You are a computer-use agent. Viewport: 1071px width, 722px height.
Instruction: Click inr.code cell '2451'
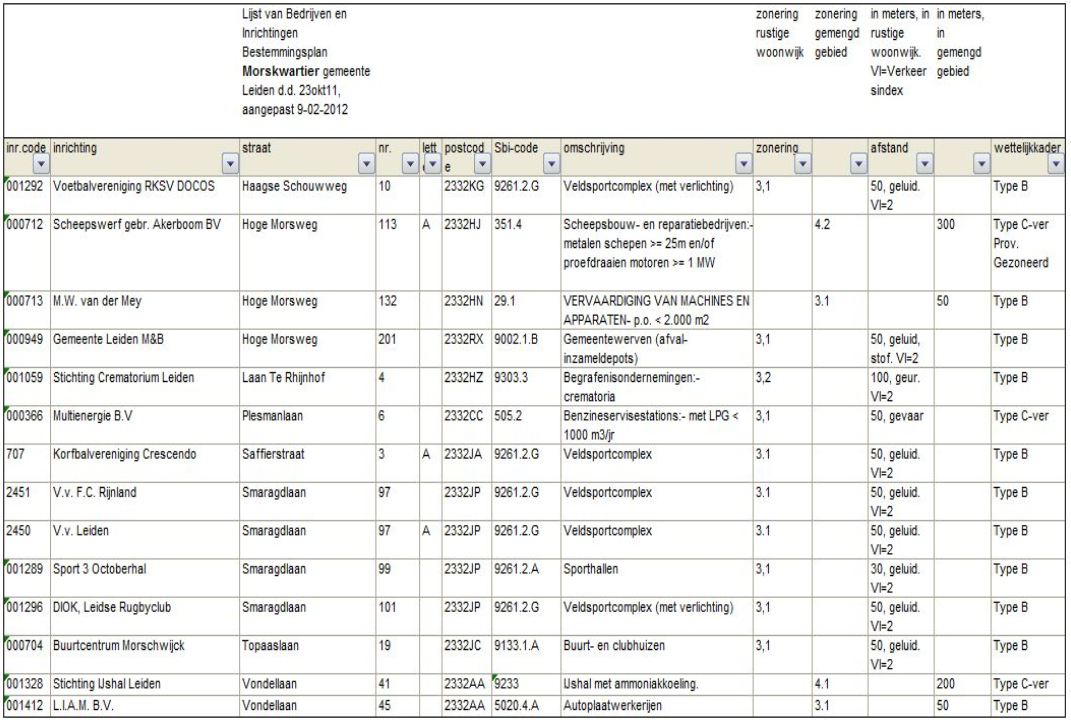(x=27, y=501)
